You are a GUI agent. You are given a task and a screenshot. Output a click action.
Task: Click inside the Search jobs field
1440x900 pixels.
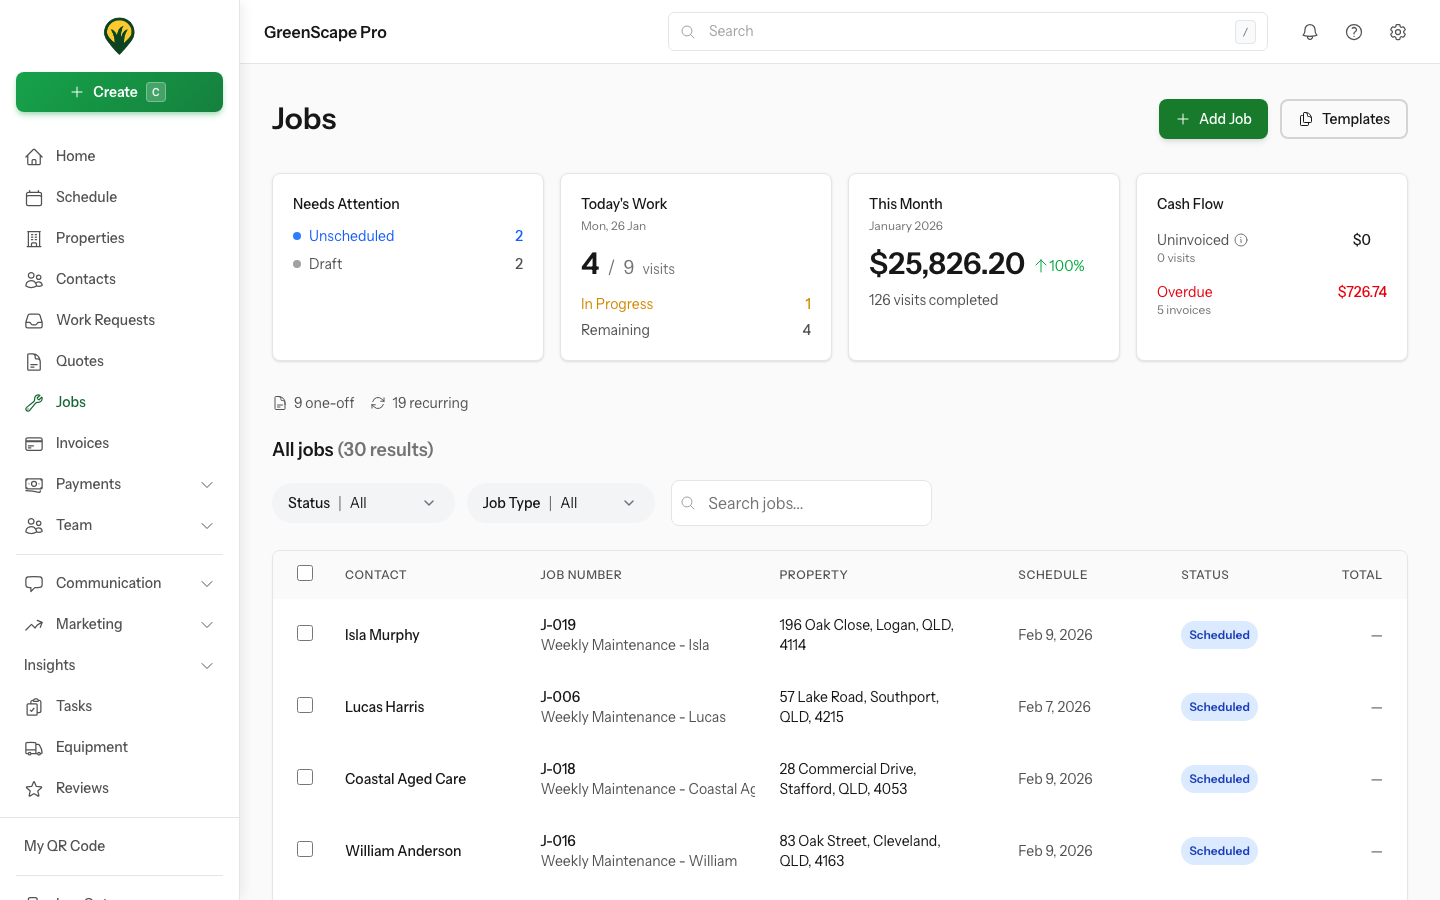800,502
